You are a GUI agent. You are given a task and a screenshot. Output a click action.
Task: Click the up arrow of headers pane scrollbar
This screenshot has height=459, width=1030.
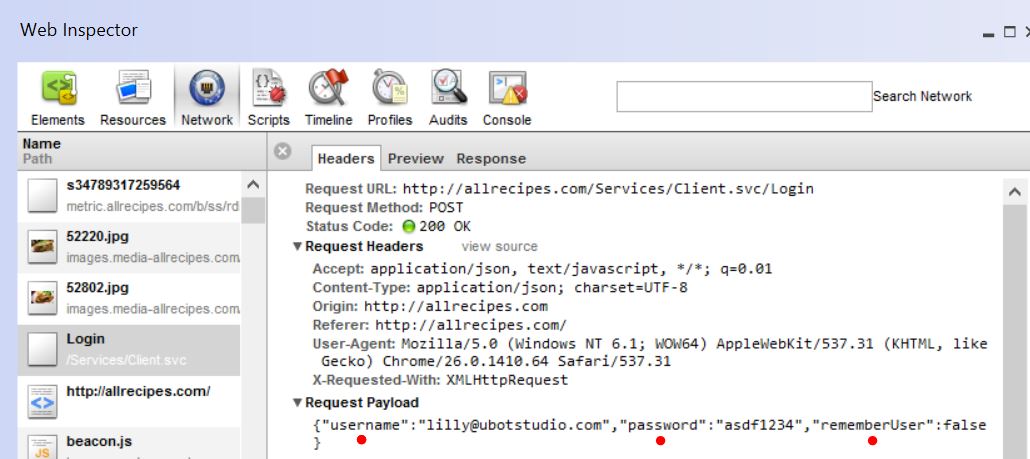[x=1015, y=192]
